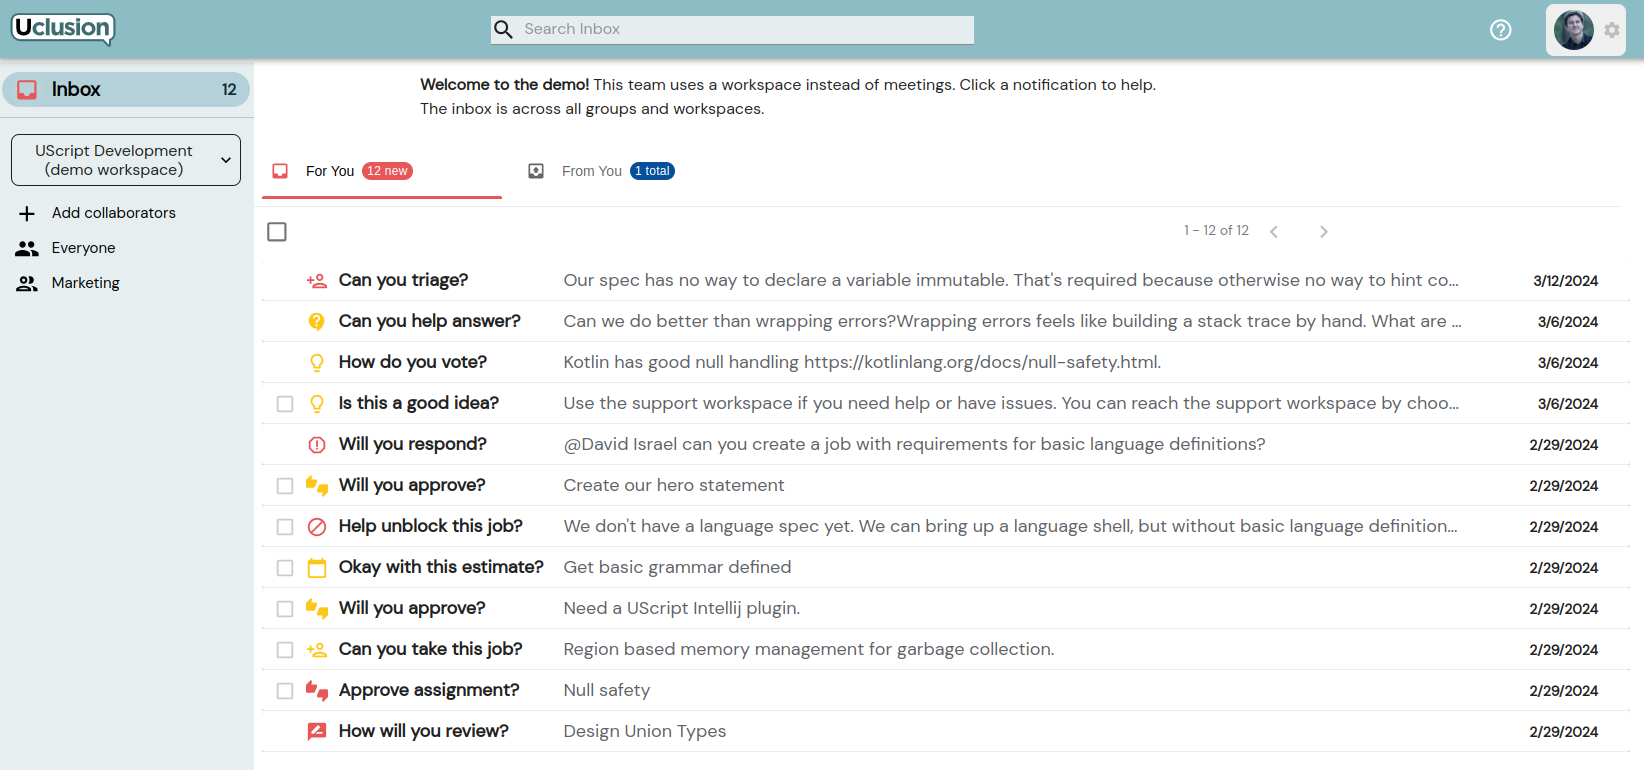
Task: Click the '12 new' badge
Action: (387, 171)
